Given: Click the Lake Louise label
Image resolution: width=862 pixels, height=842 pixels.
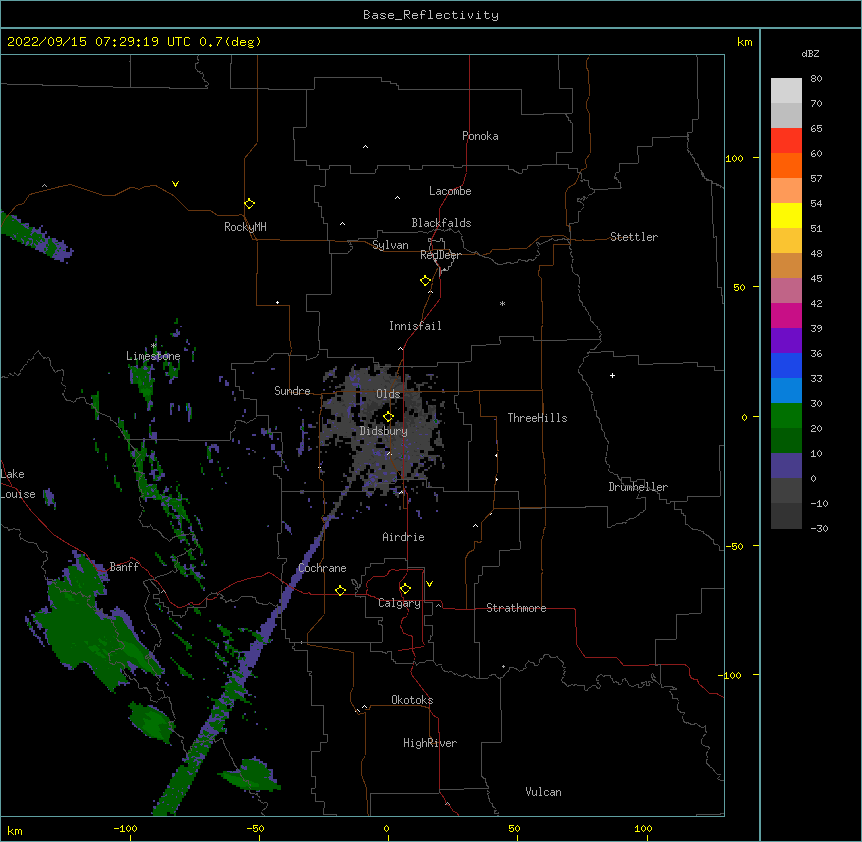Looking at the screenshot, I should 18,484.
